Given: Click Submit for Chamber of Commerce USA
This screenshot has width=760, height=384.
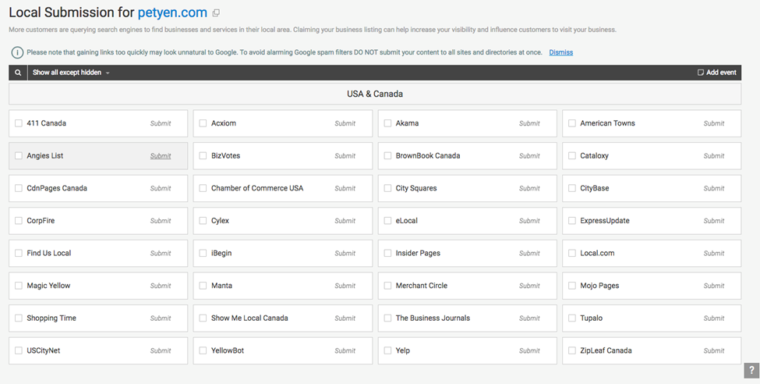Looking at the screenshot, I should click(345, 189).
